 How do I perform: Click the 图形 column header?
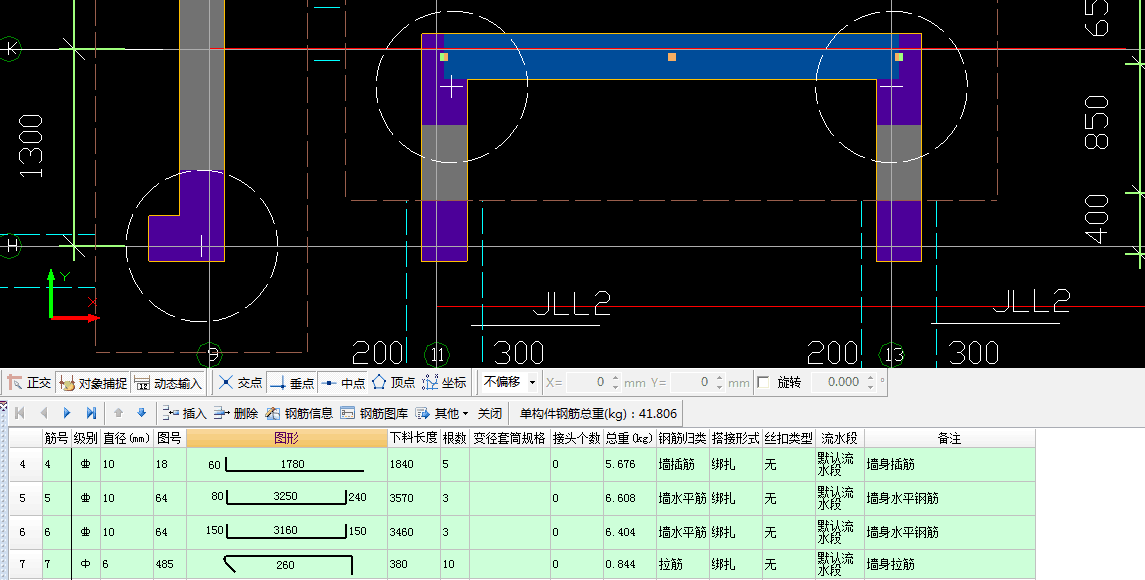point(287,438)
